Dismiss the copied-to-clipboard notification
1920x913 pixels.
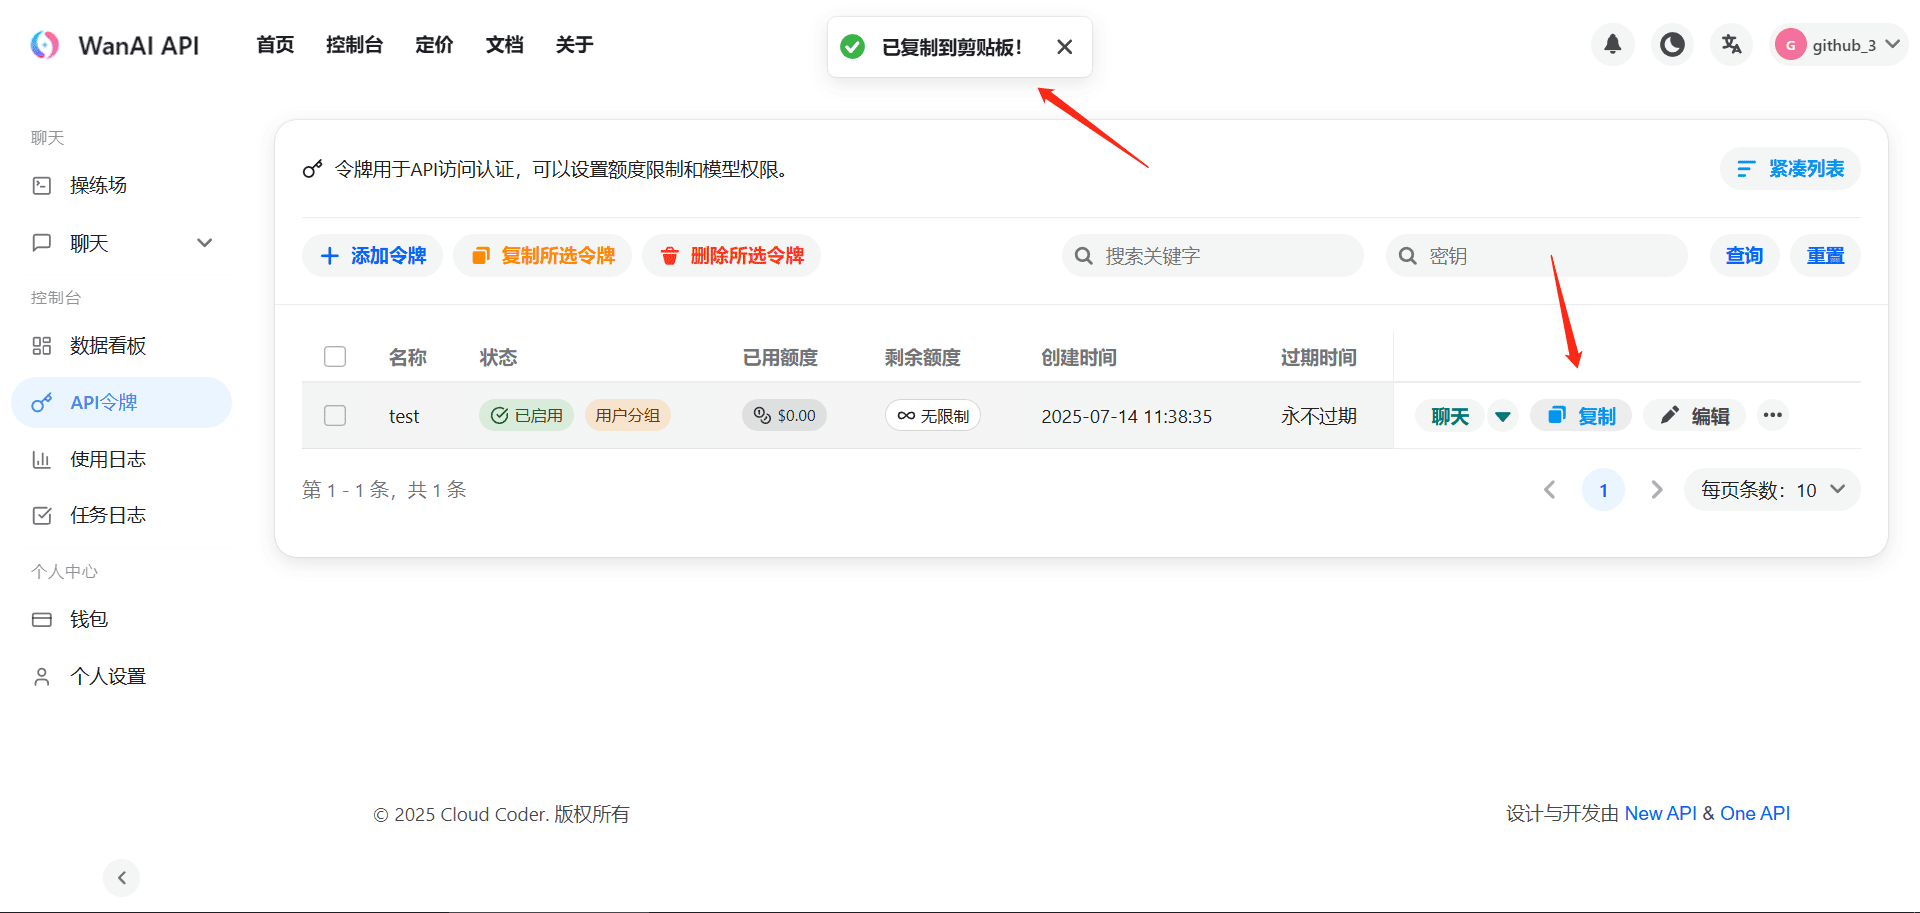(1064, 47)
